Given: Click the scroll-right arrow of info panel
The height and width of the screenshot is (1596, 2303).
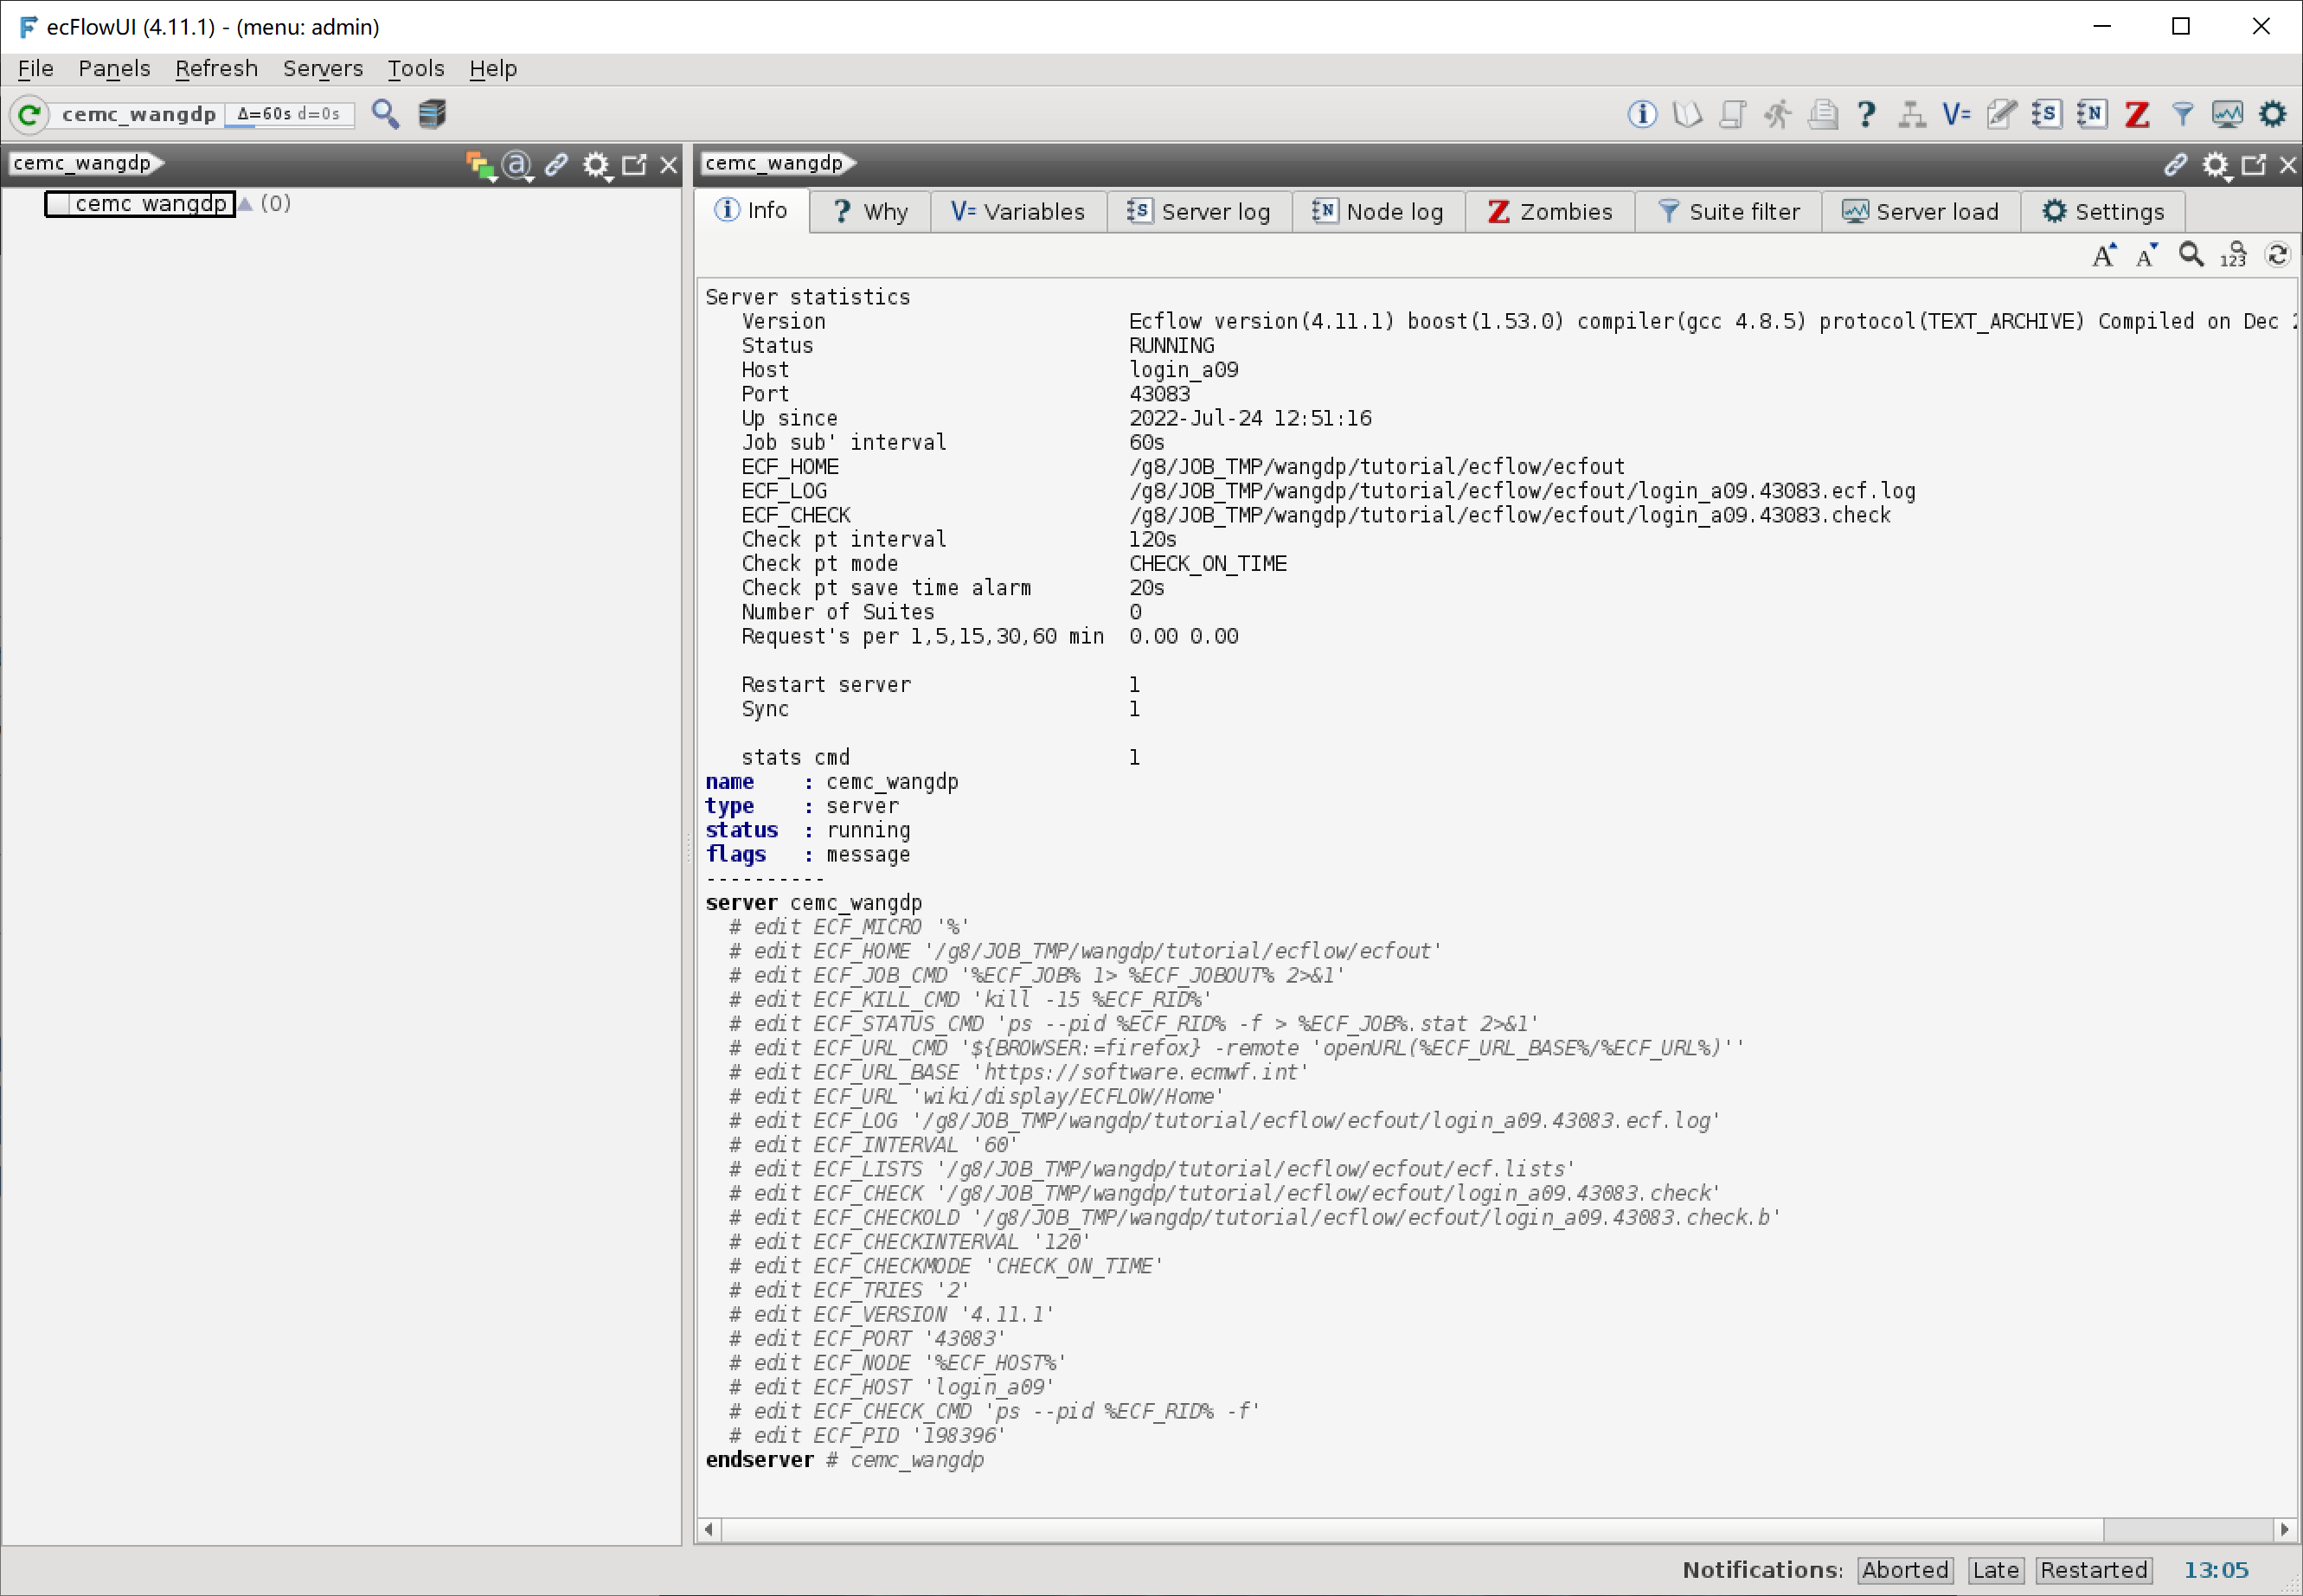Looking at the screenshot, I should click(x=2285, y=1530).
